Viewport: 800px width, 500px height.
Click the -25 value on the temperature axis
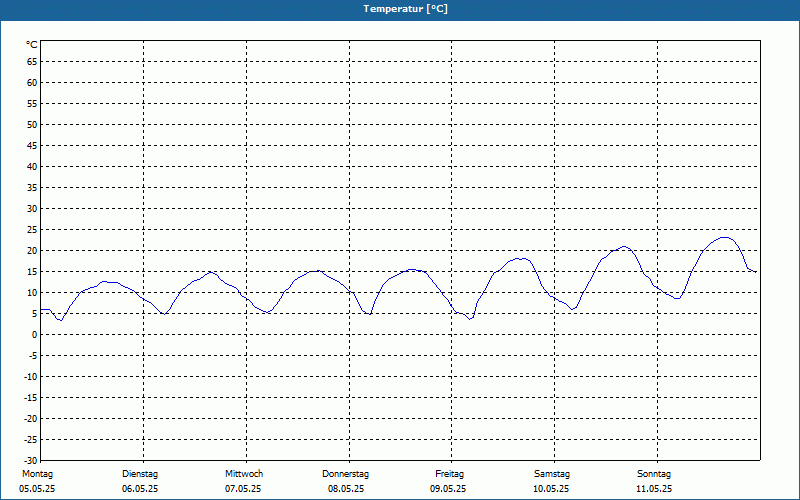click(31, 439)
